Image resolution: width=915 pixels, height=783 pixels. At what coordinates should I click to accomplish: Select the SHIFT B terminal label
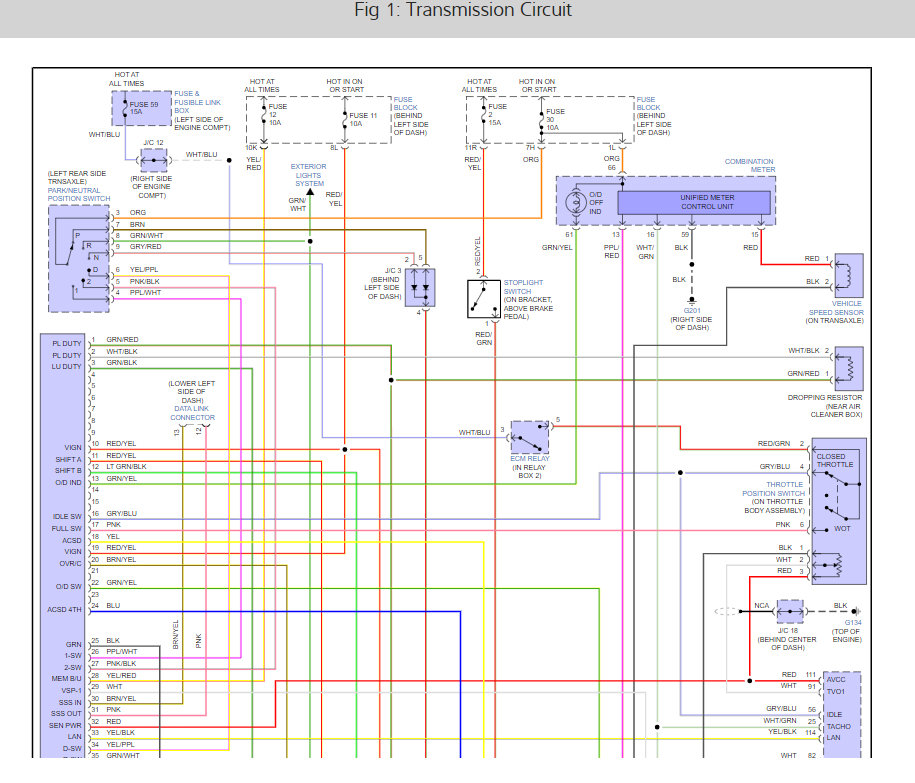(68, 471)
